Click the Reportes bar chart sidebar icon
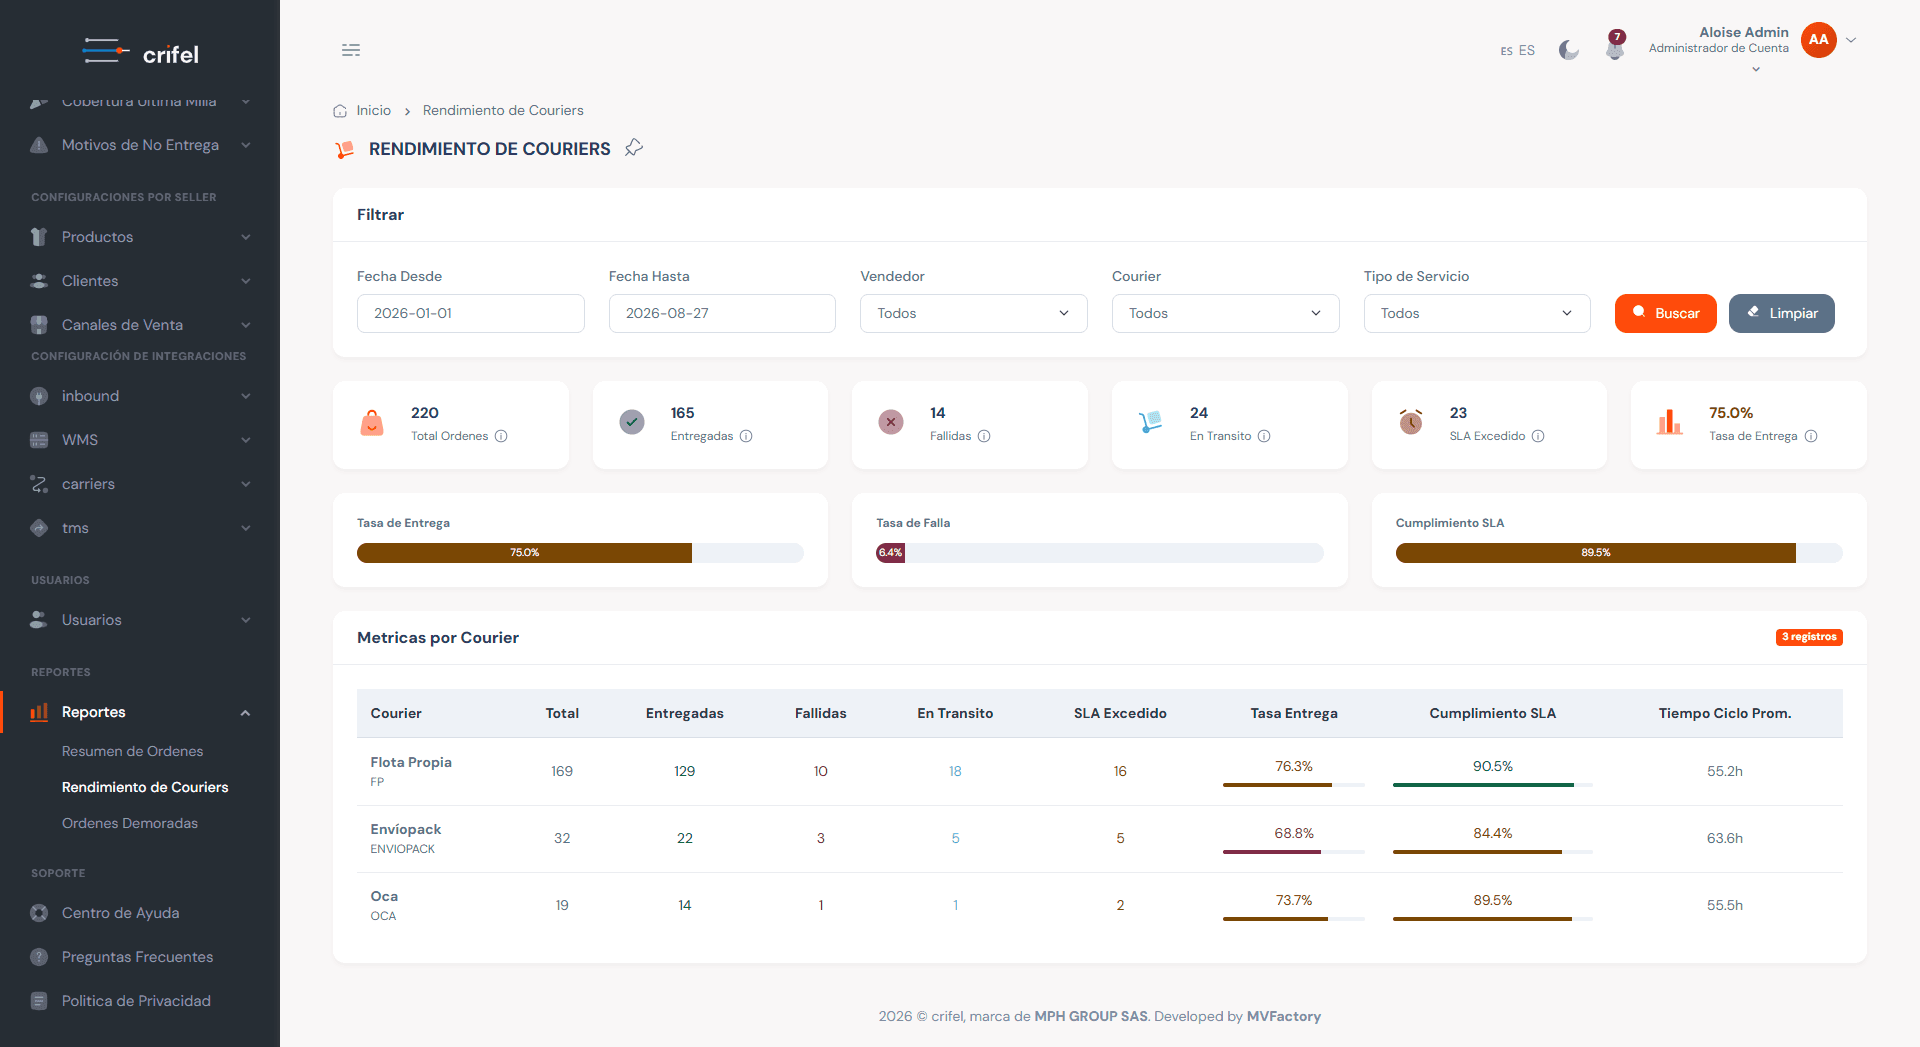Image resolution: width=1920 pixels, height=1047 pixels. click(39, 712)
